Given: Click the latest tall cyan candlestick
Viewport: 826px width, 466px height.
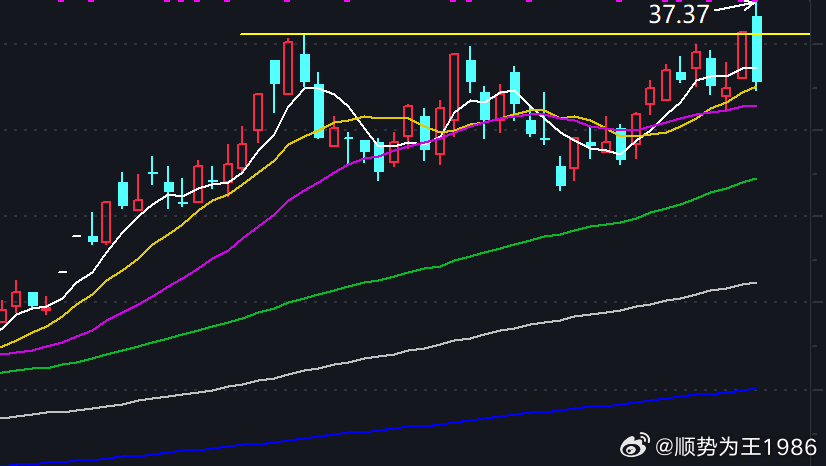Looking at the screenshot, I should pos(757,48).
